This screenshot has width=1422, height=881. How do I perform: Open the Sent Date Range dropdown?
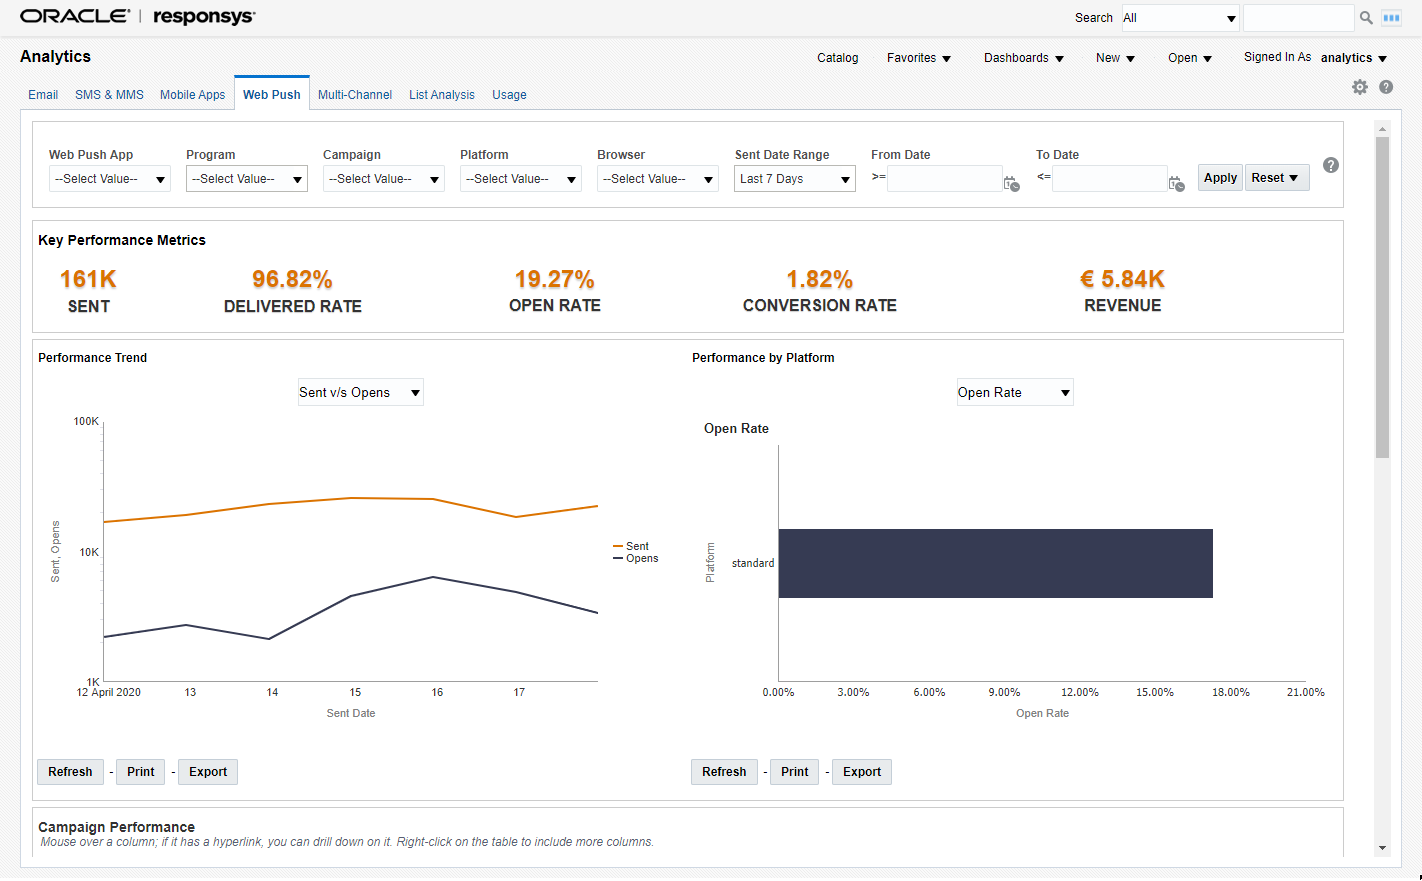pyautogui.click(x=794, y=179)
